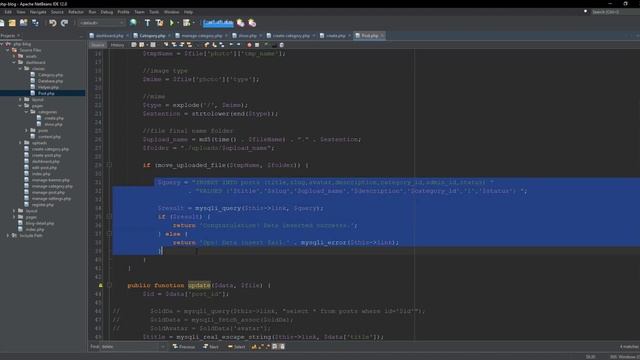Viewport: 640px width, 360px height.
Task: Close the Post.php editor tab
Action: tap(382, 36)
